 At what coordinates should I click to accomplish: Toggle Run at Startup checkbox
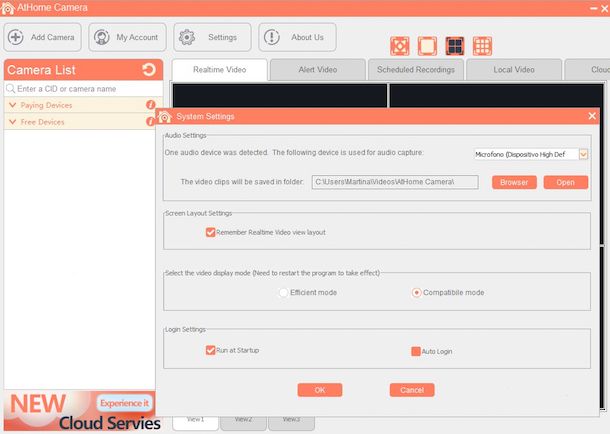pyautogui.click(x=210, y=350)
